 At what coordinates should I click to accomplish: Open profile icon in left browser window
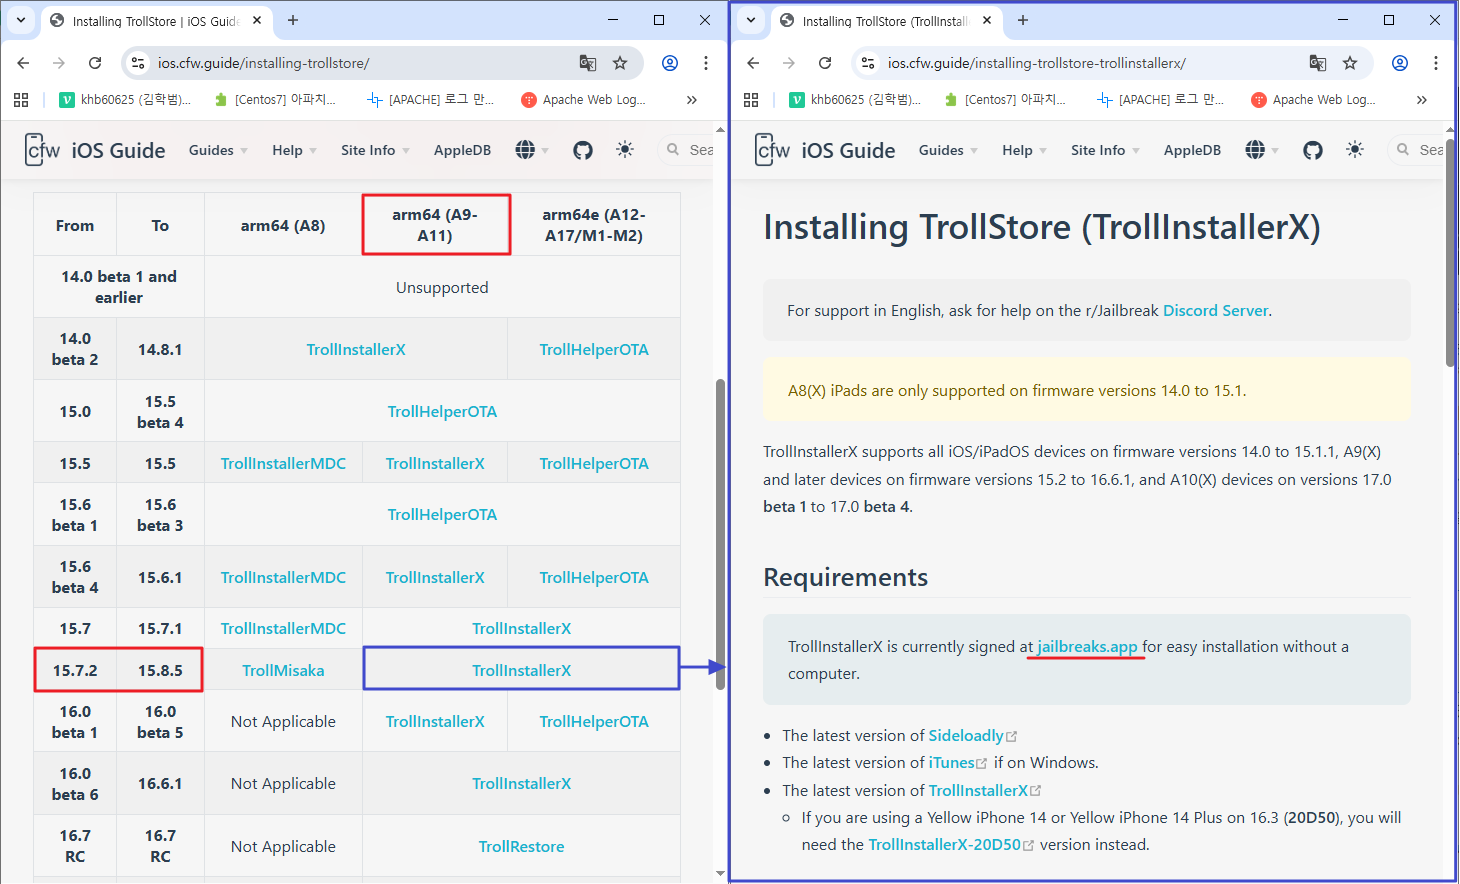[x=670, y=63]
